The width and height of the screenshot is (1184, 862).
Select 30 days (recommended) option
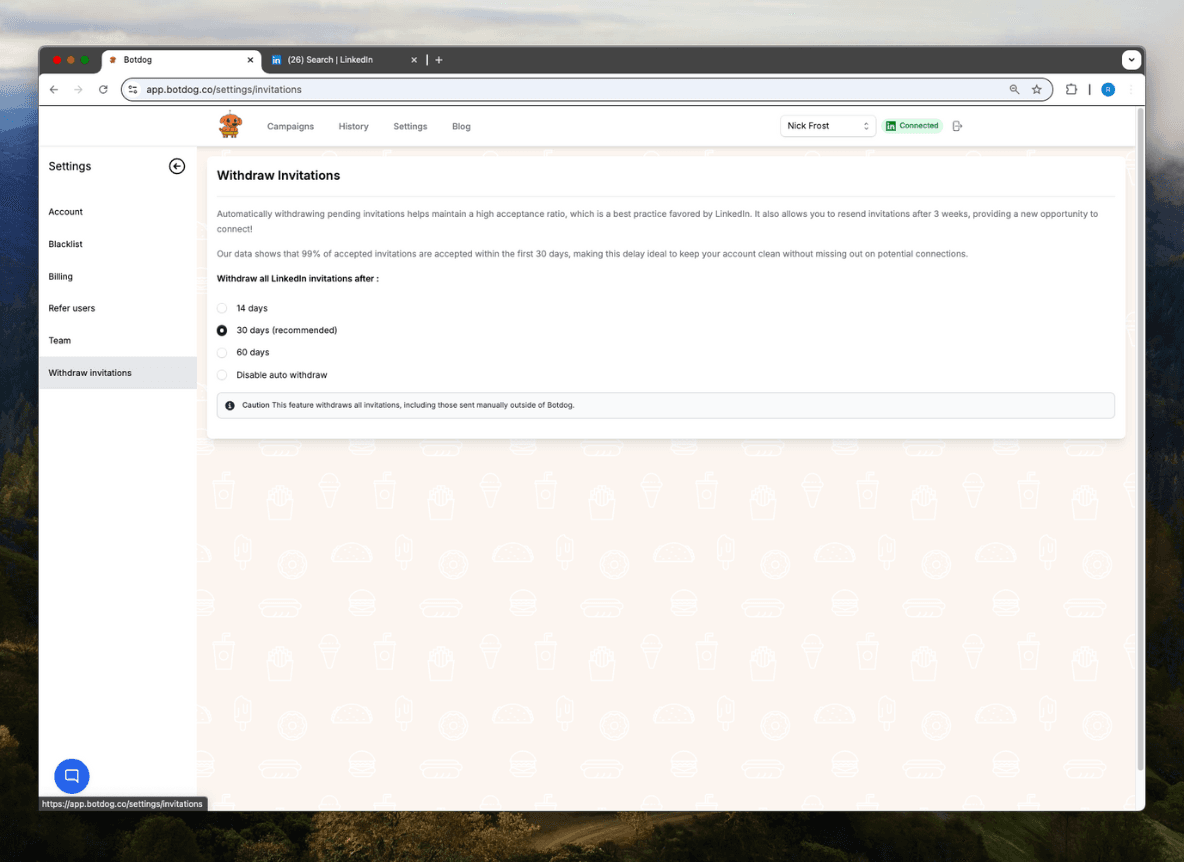[x=222, y=330]
